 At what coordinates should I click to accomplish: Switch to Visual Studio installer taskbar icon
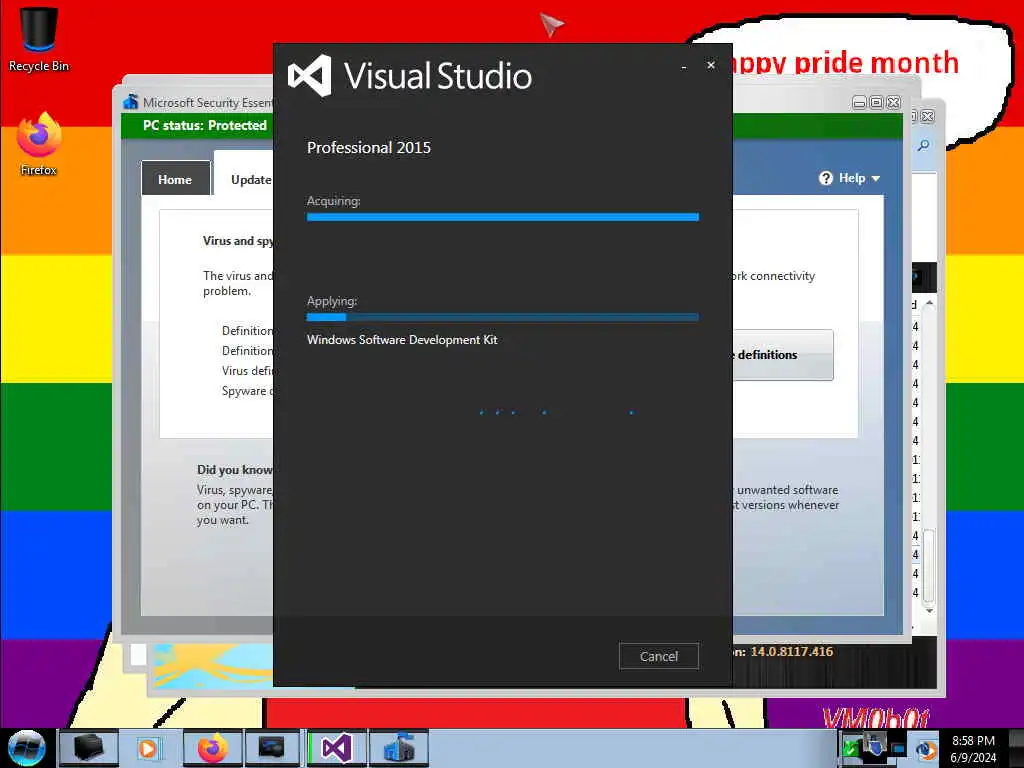point(336,748)
